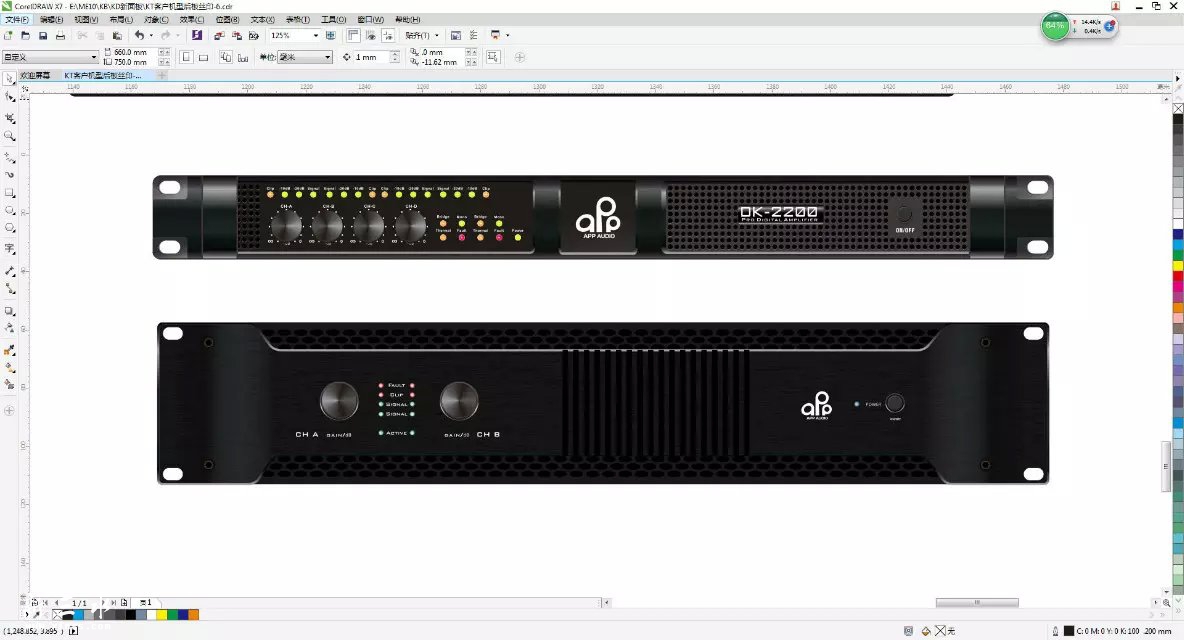Click the duplicate distance x 0 mm field
This screenshot has width=1184, height=640.
point(441,53)
